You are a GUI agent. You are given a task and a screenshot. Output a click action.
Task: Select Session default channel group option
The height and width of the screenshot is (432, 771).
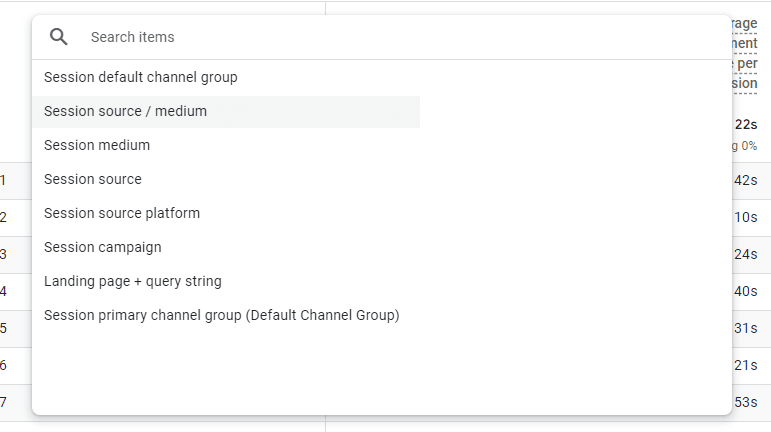tap(141, 77)
